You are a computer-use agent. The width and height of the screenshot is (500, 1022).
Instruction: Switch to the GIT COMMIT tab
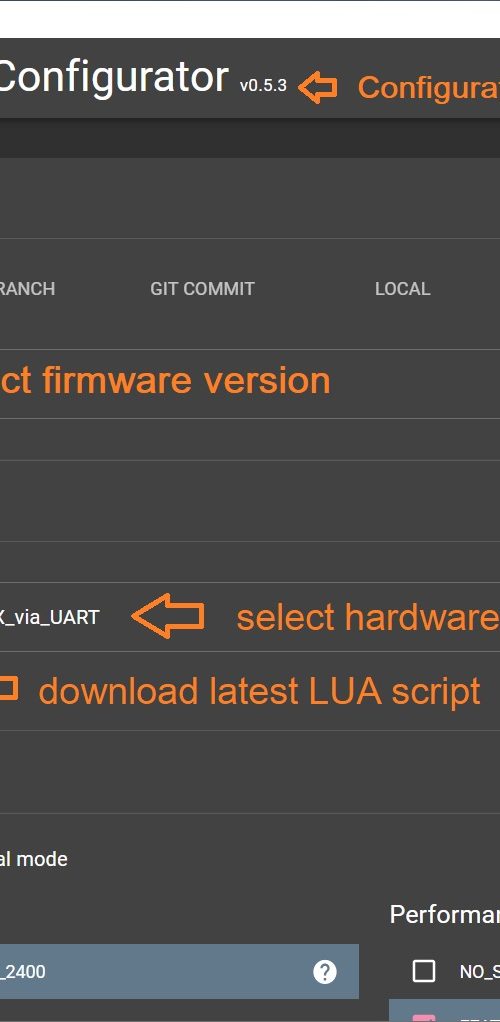[202, 289]
